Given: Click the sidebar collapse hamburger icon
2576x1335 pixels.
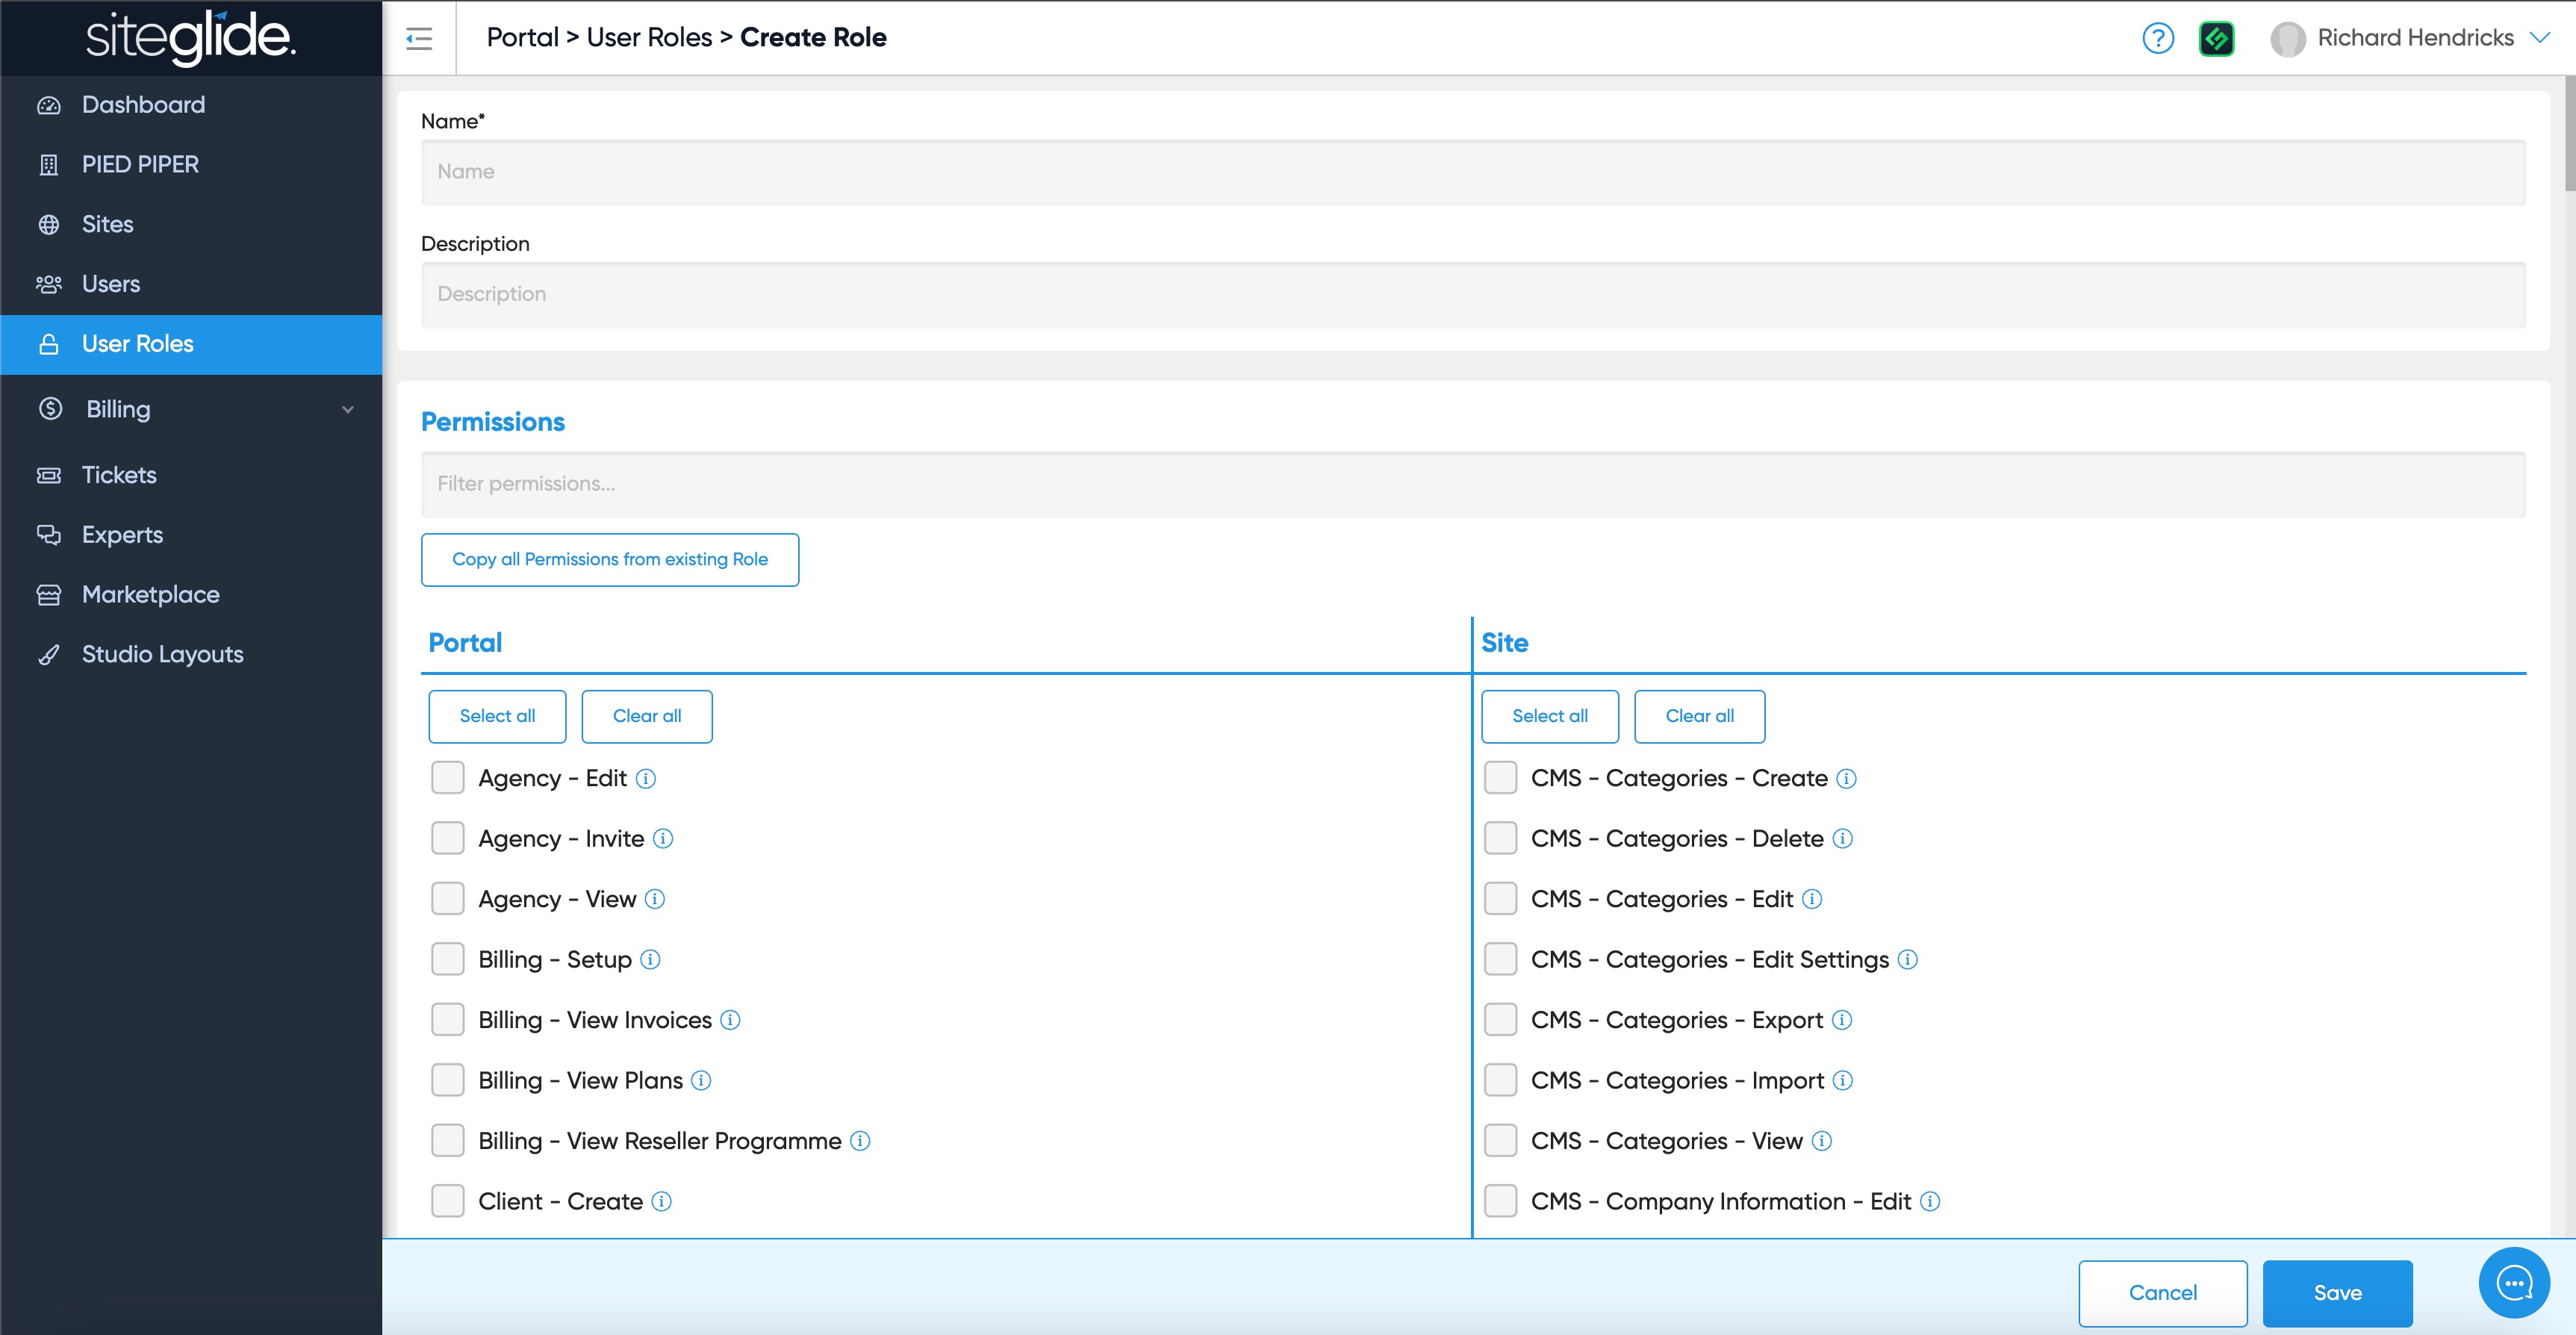Looking at the screenshot, I should point(419,38).
